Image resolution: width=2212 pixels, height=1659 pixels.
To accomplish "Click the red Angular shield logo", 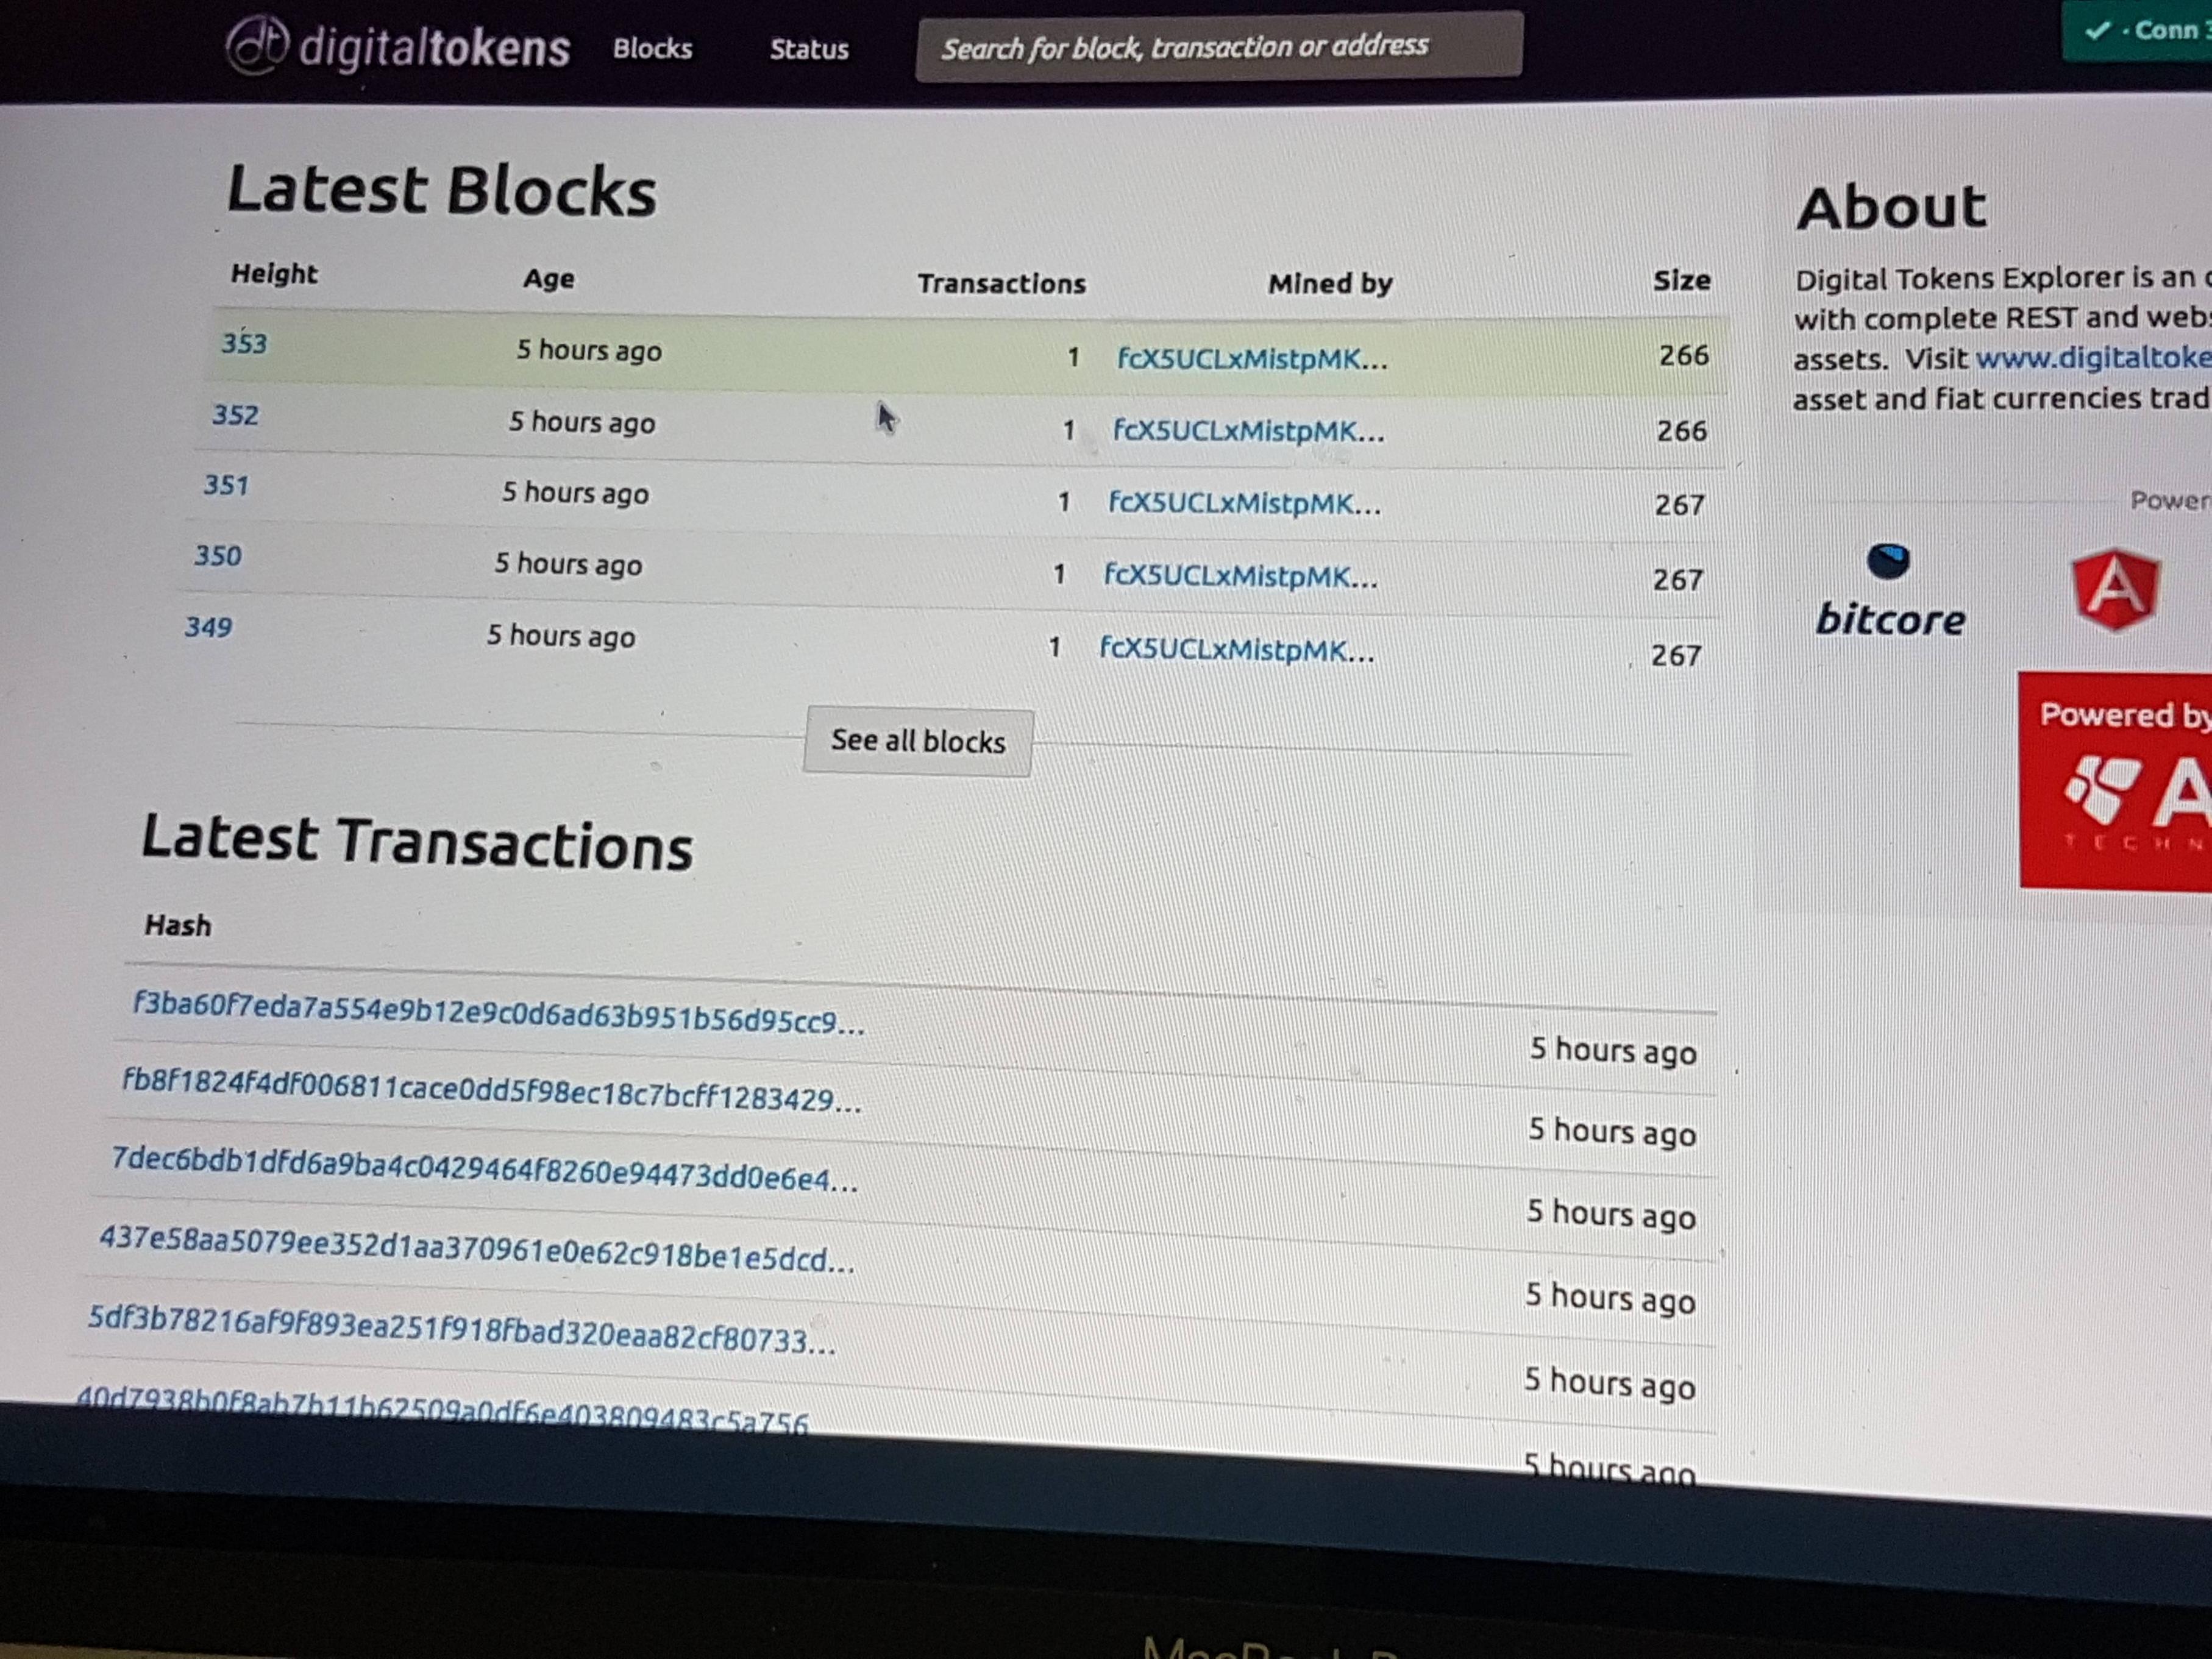I will pos(2115,590).
